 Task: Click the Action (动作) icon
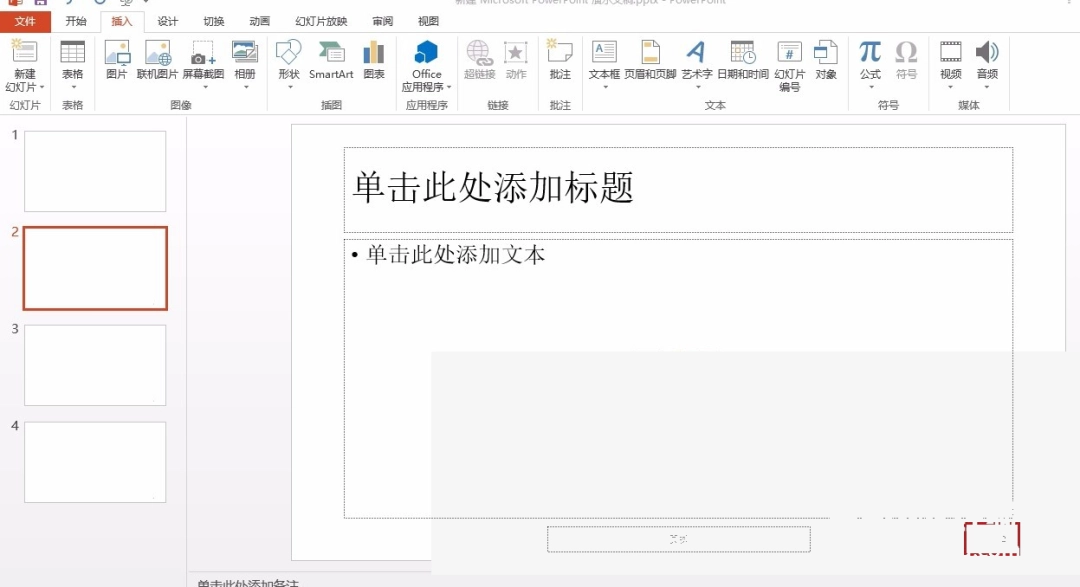(x=516, y=52)
